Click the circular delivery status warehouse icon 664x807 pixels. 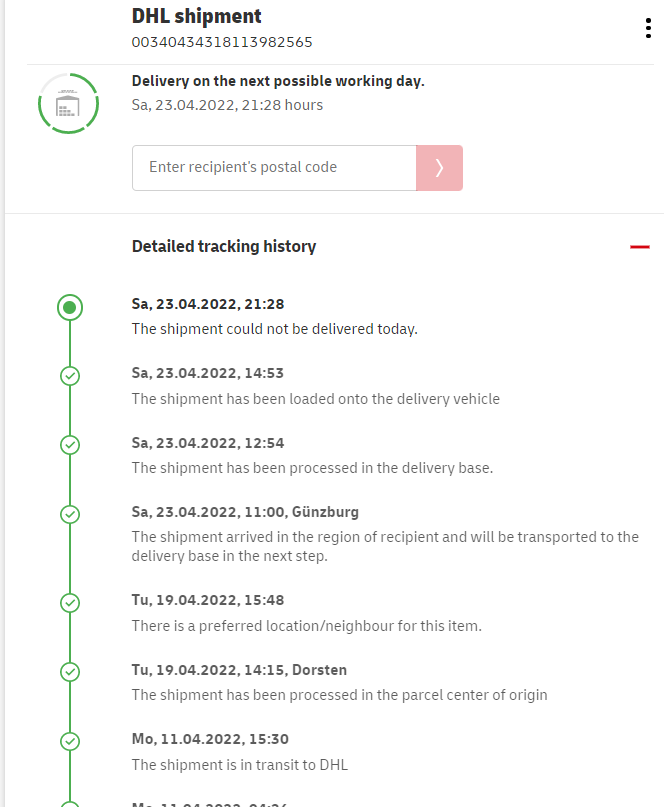tap(68, 103)
